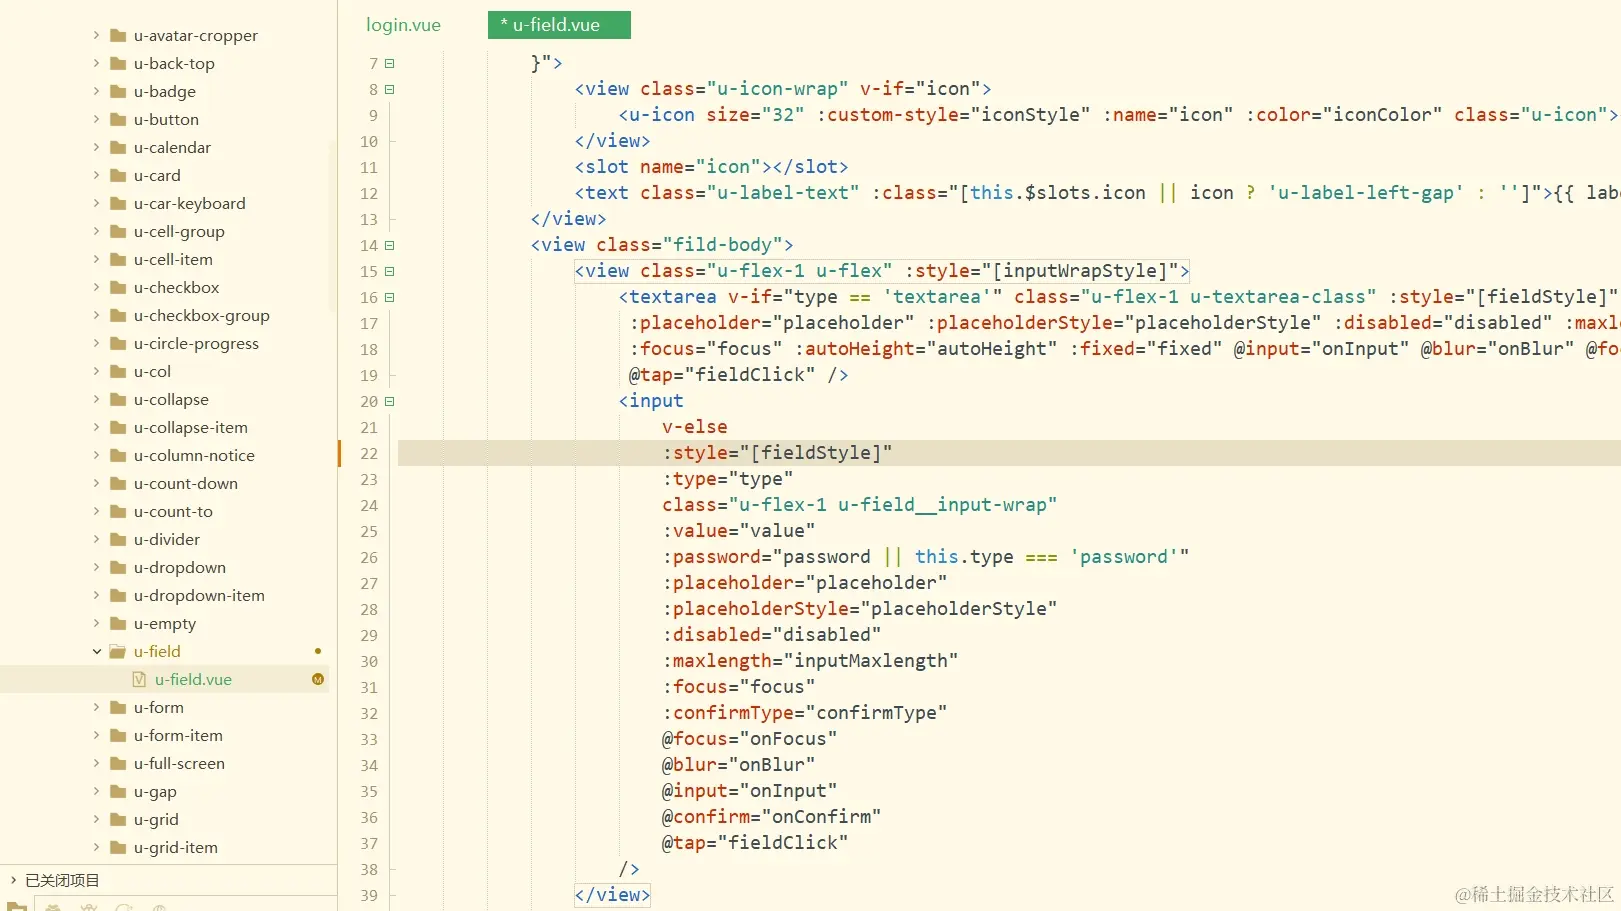The height and width of the screenshot is (911, 1621).
Task: Select the u-back-top folder
Action: click(x=174, y=64)
